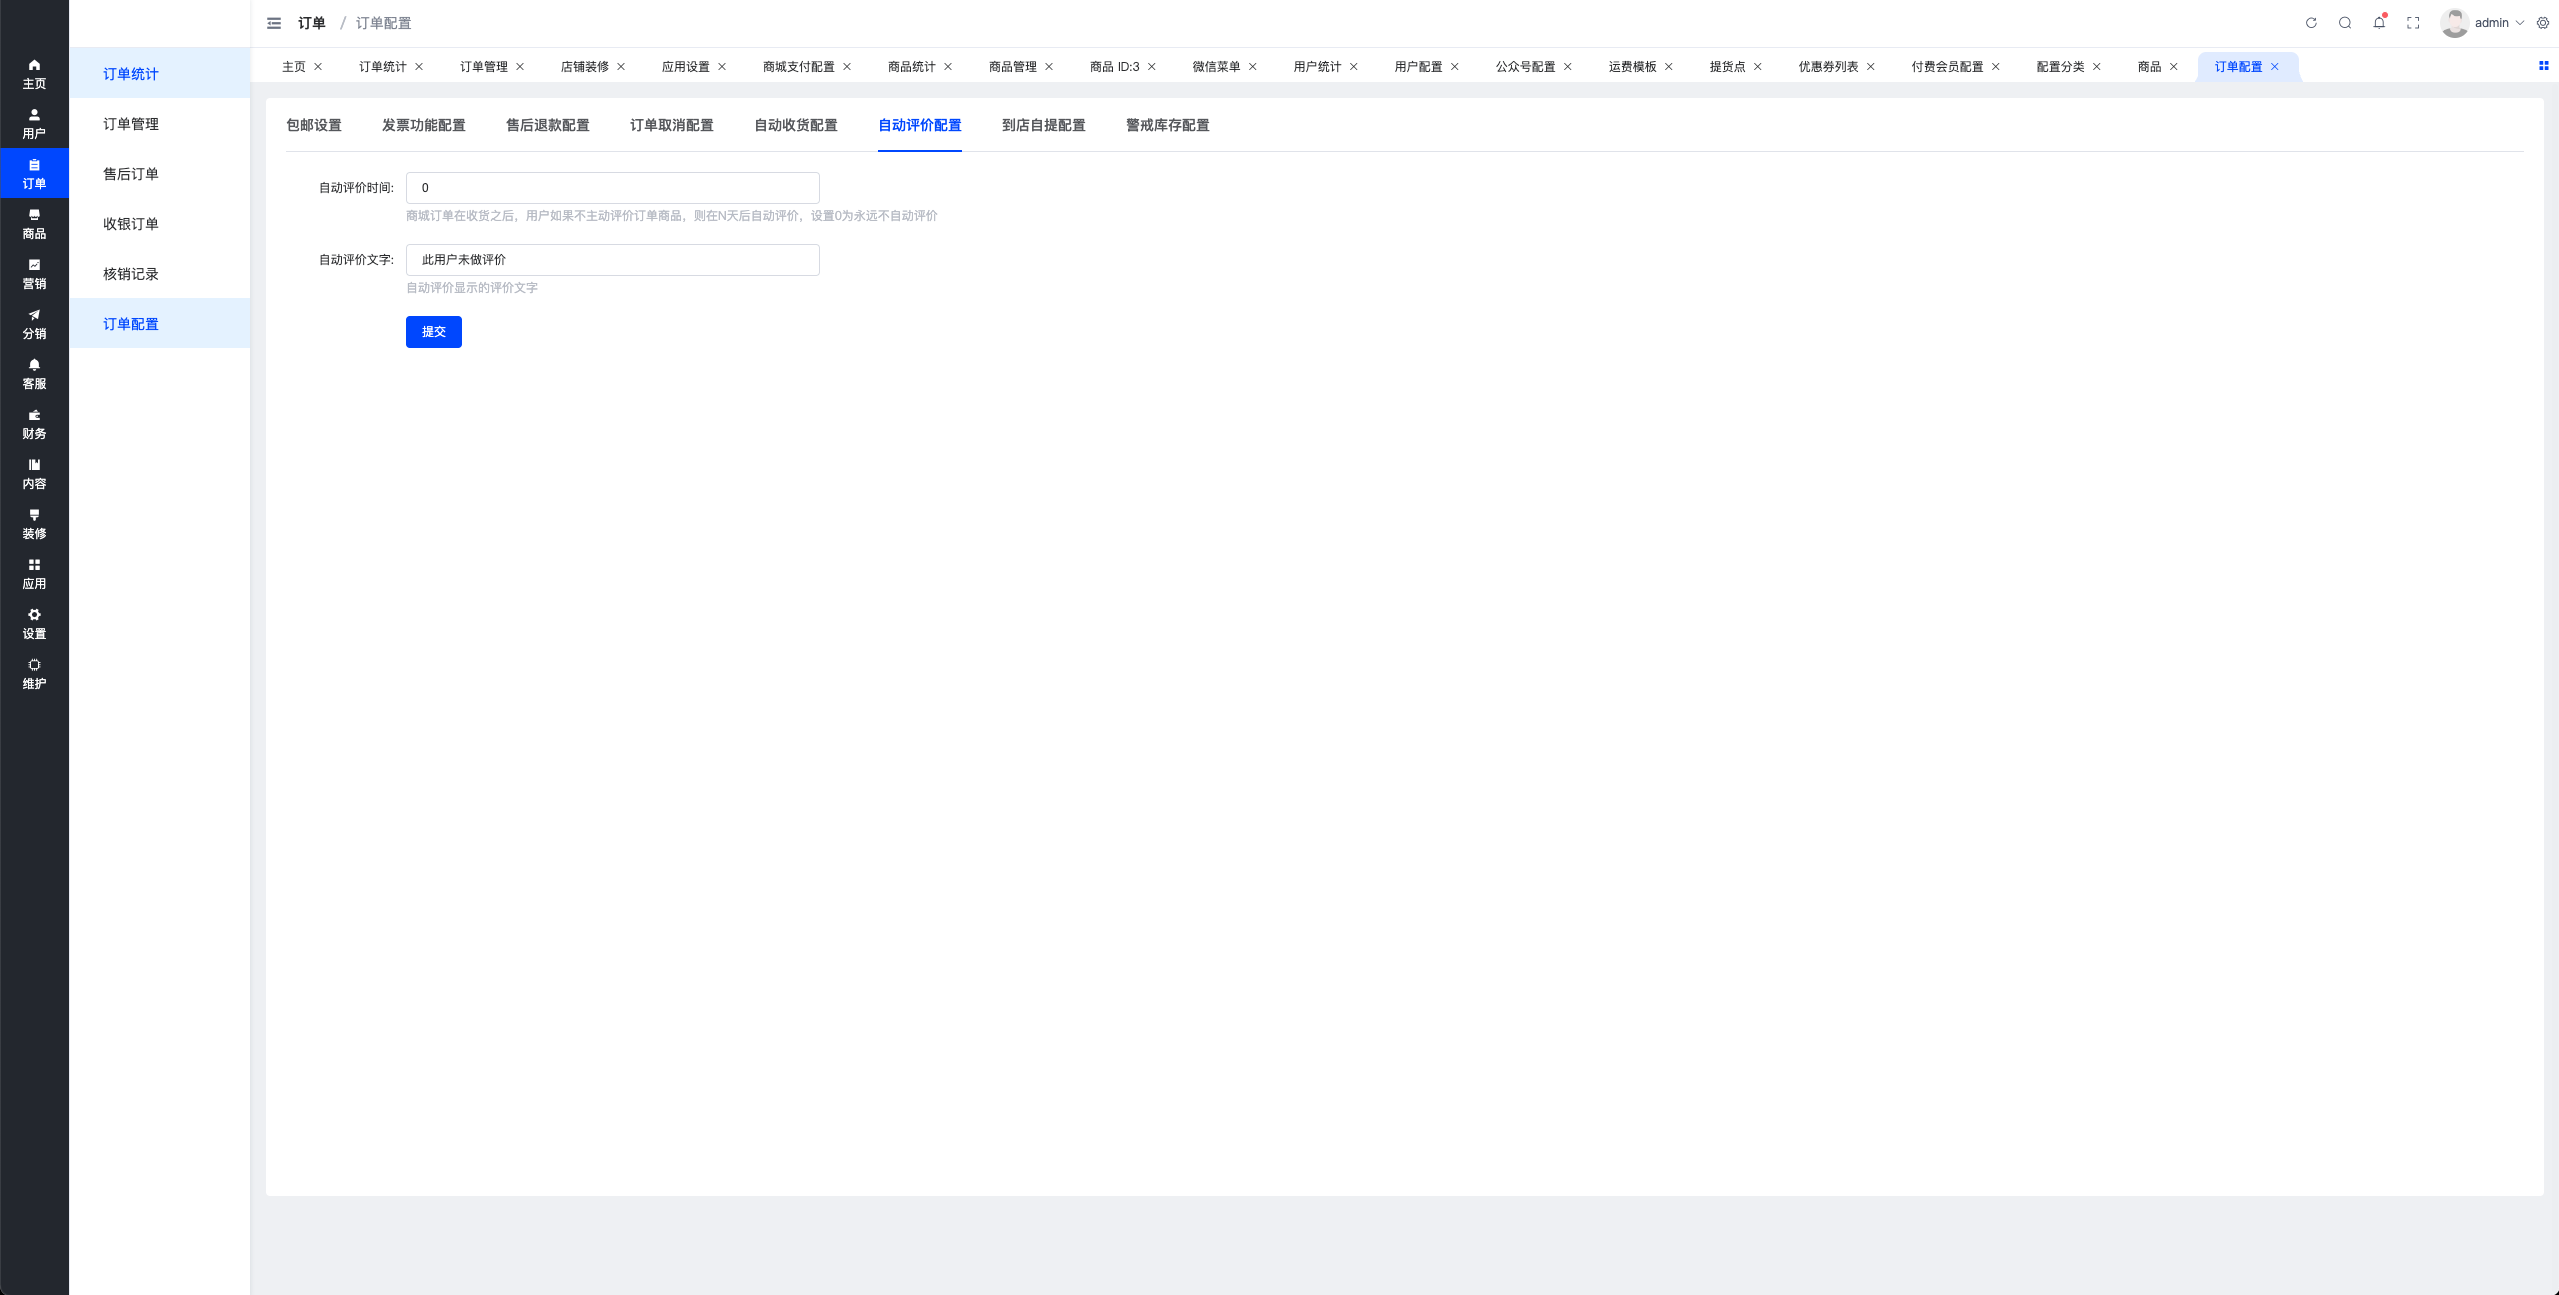The height and width of the screenshot is (1295, 2559).
Task: Open the 装修 sidebar section
Action: (x=34, y=524)
